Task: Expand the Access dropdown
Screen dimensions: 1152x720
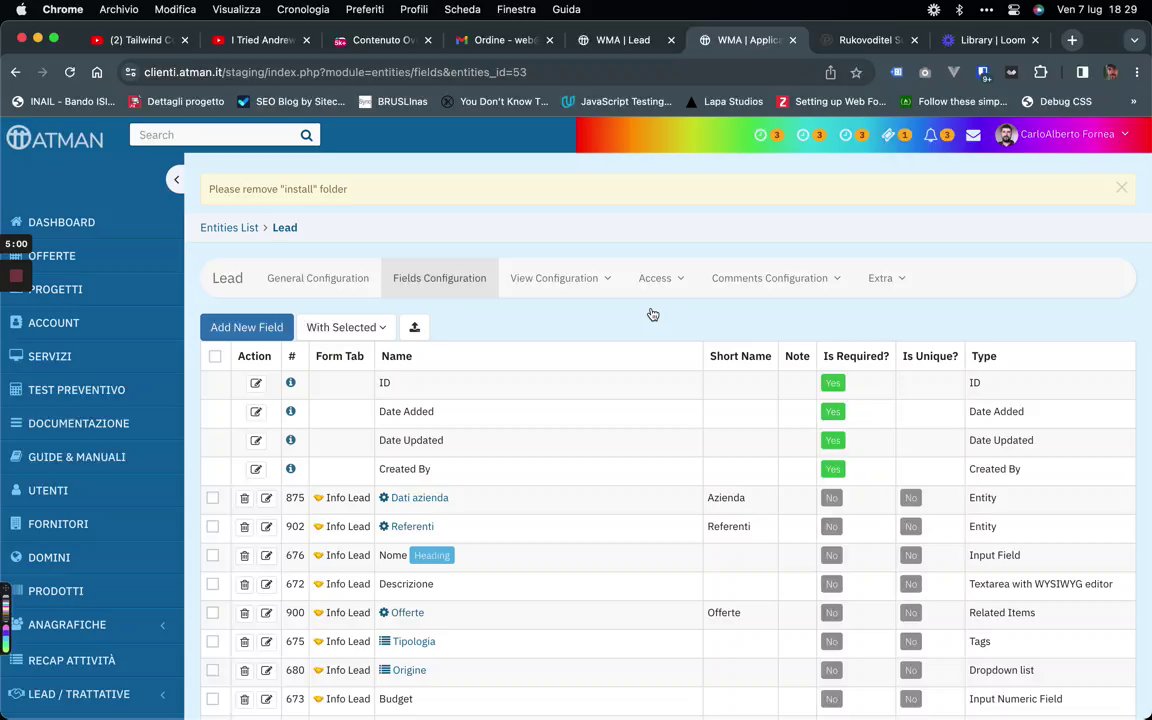Action: tap(661, 278)
